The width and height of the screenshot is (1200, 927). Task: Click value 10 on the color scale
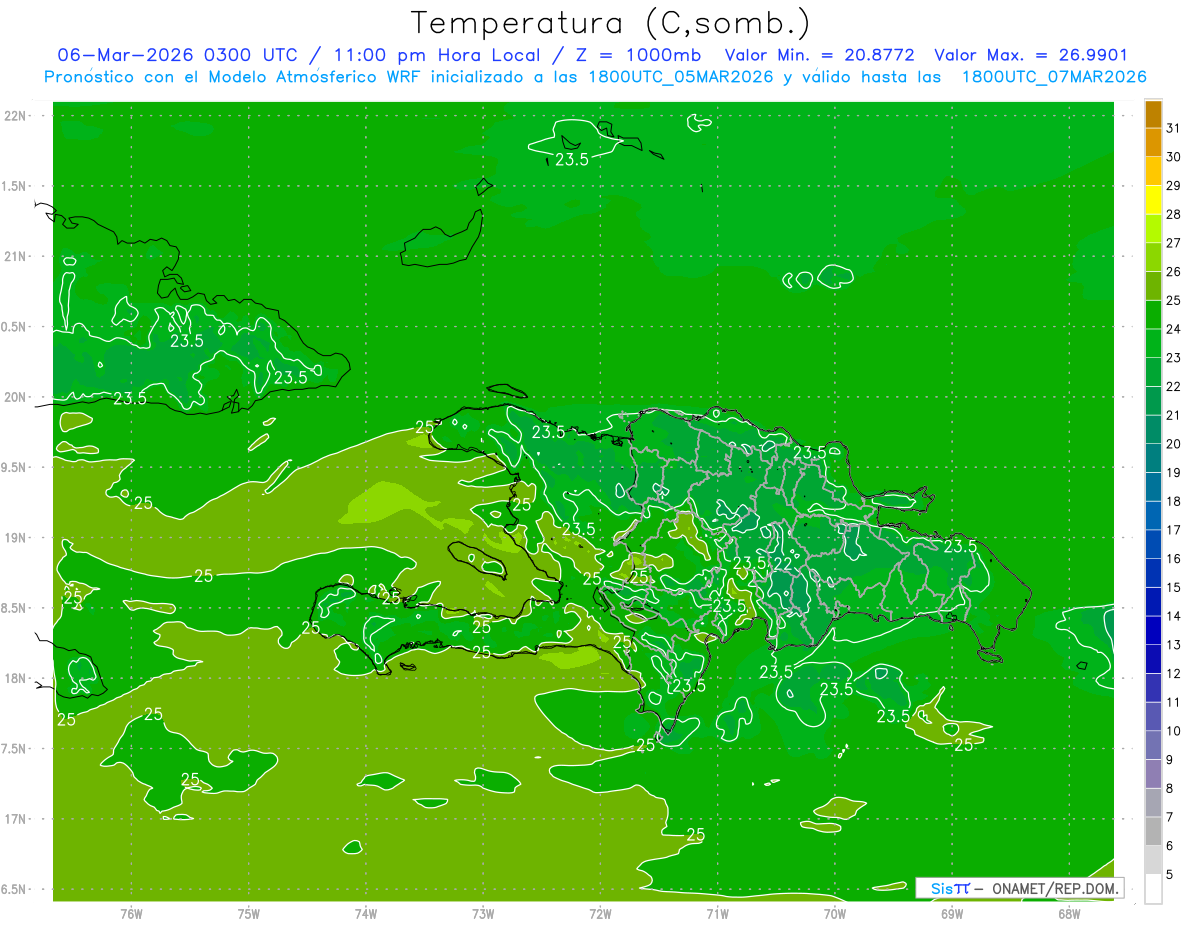(1173, 731)
